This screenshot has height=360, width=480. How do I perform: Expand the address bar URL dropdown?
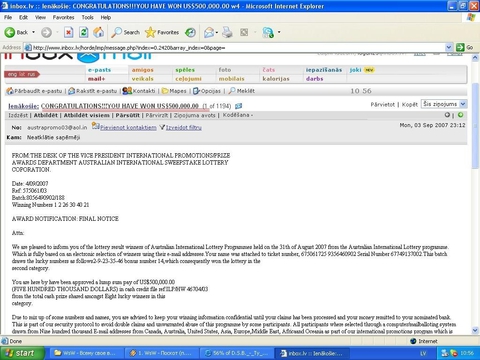449,47
